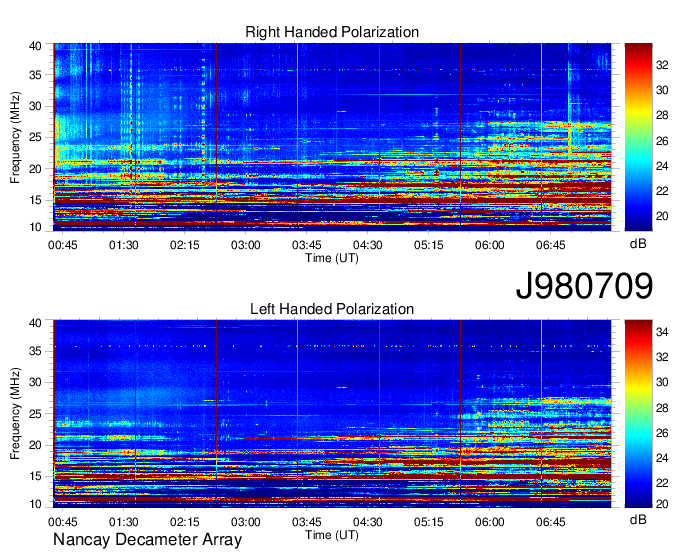Pick the 00:45 tick of the Left Handed plot

tap(62, 522)
